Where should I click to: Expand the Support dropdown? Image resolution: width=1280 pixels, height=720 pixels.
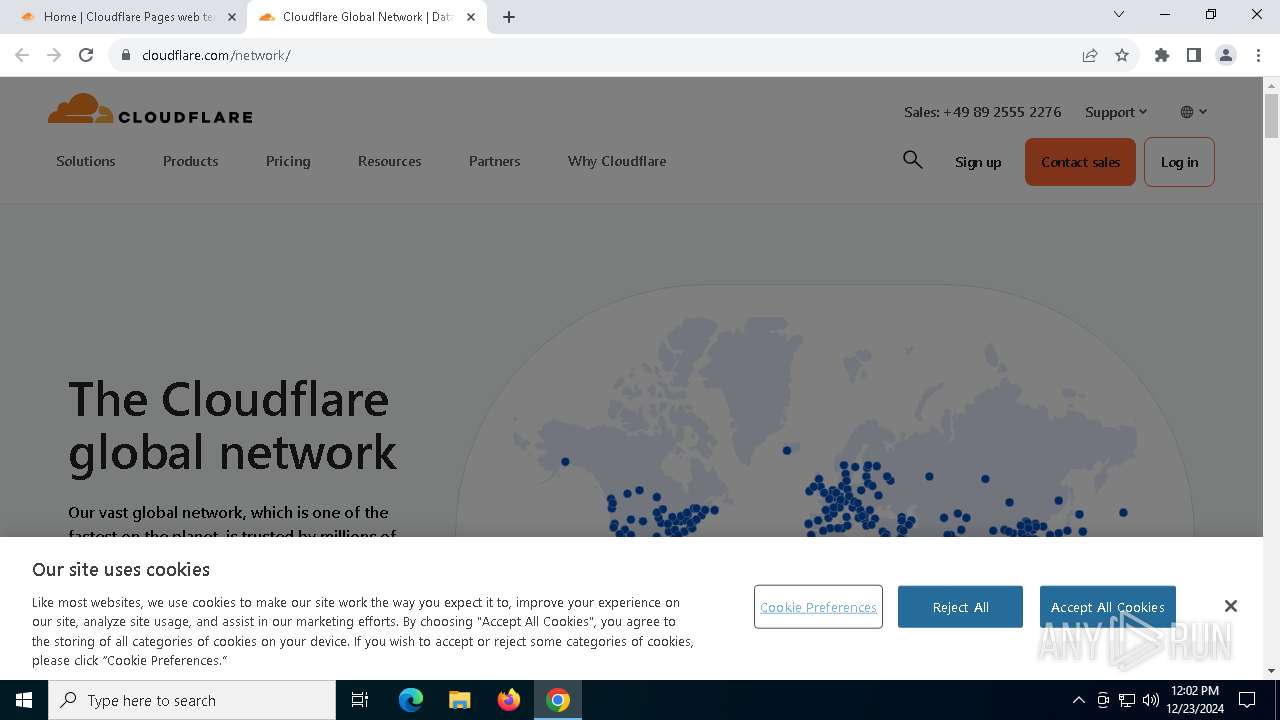1116,112
